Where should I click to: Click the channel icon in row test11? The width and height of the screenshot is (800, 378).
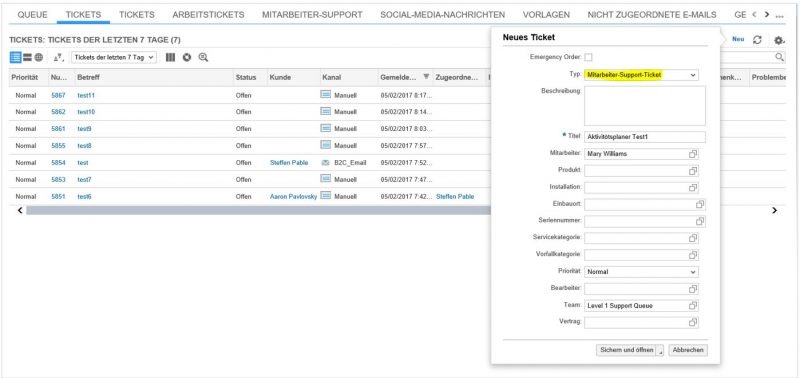(x=326, y=95)
